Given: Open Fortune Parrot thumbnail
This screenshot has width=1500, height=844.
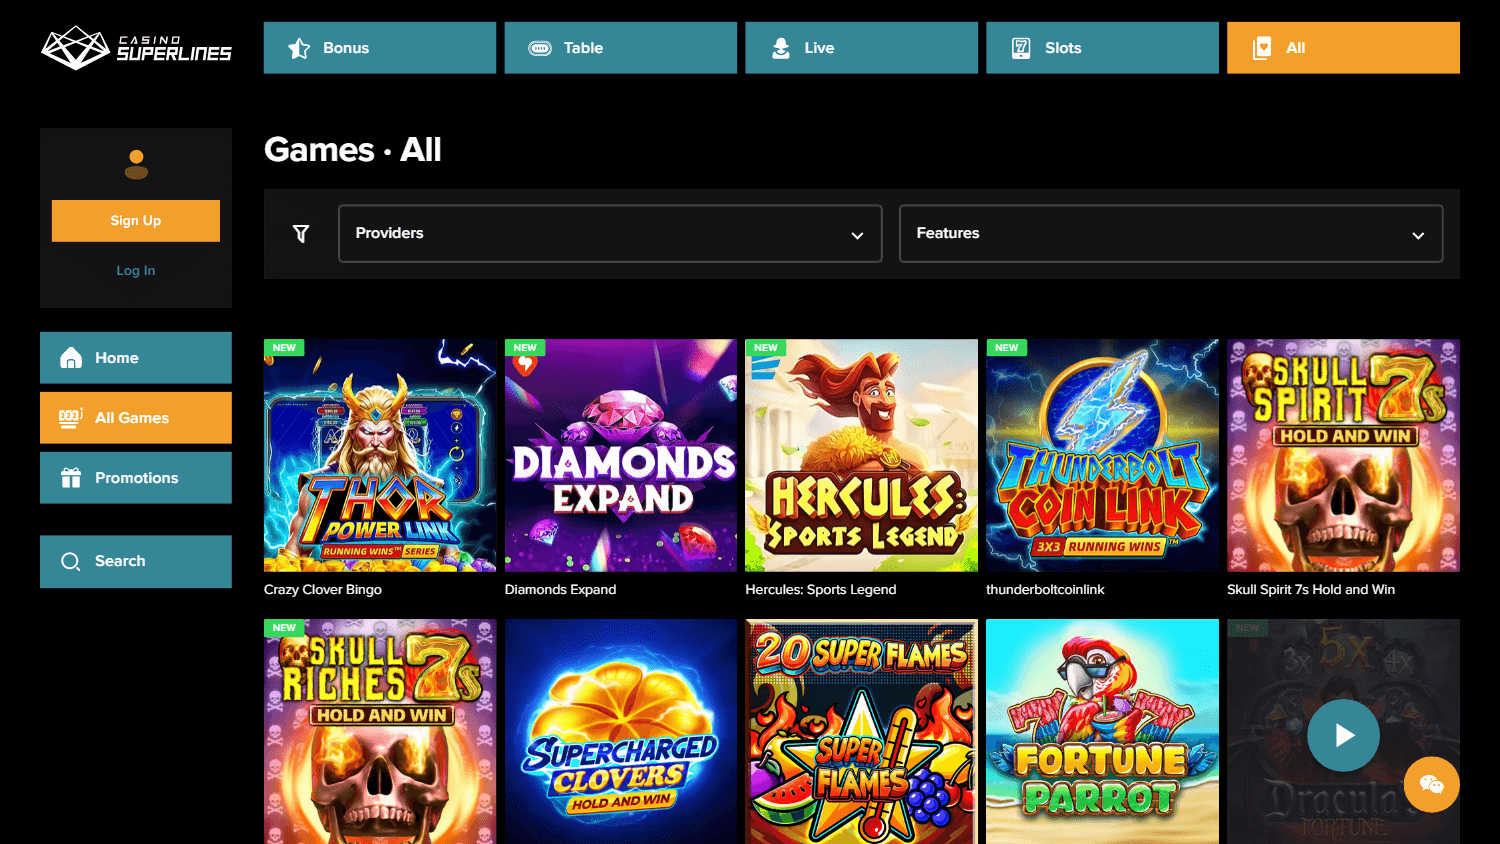Looking at the screenshot, I should (1103, 732).
